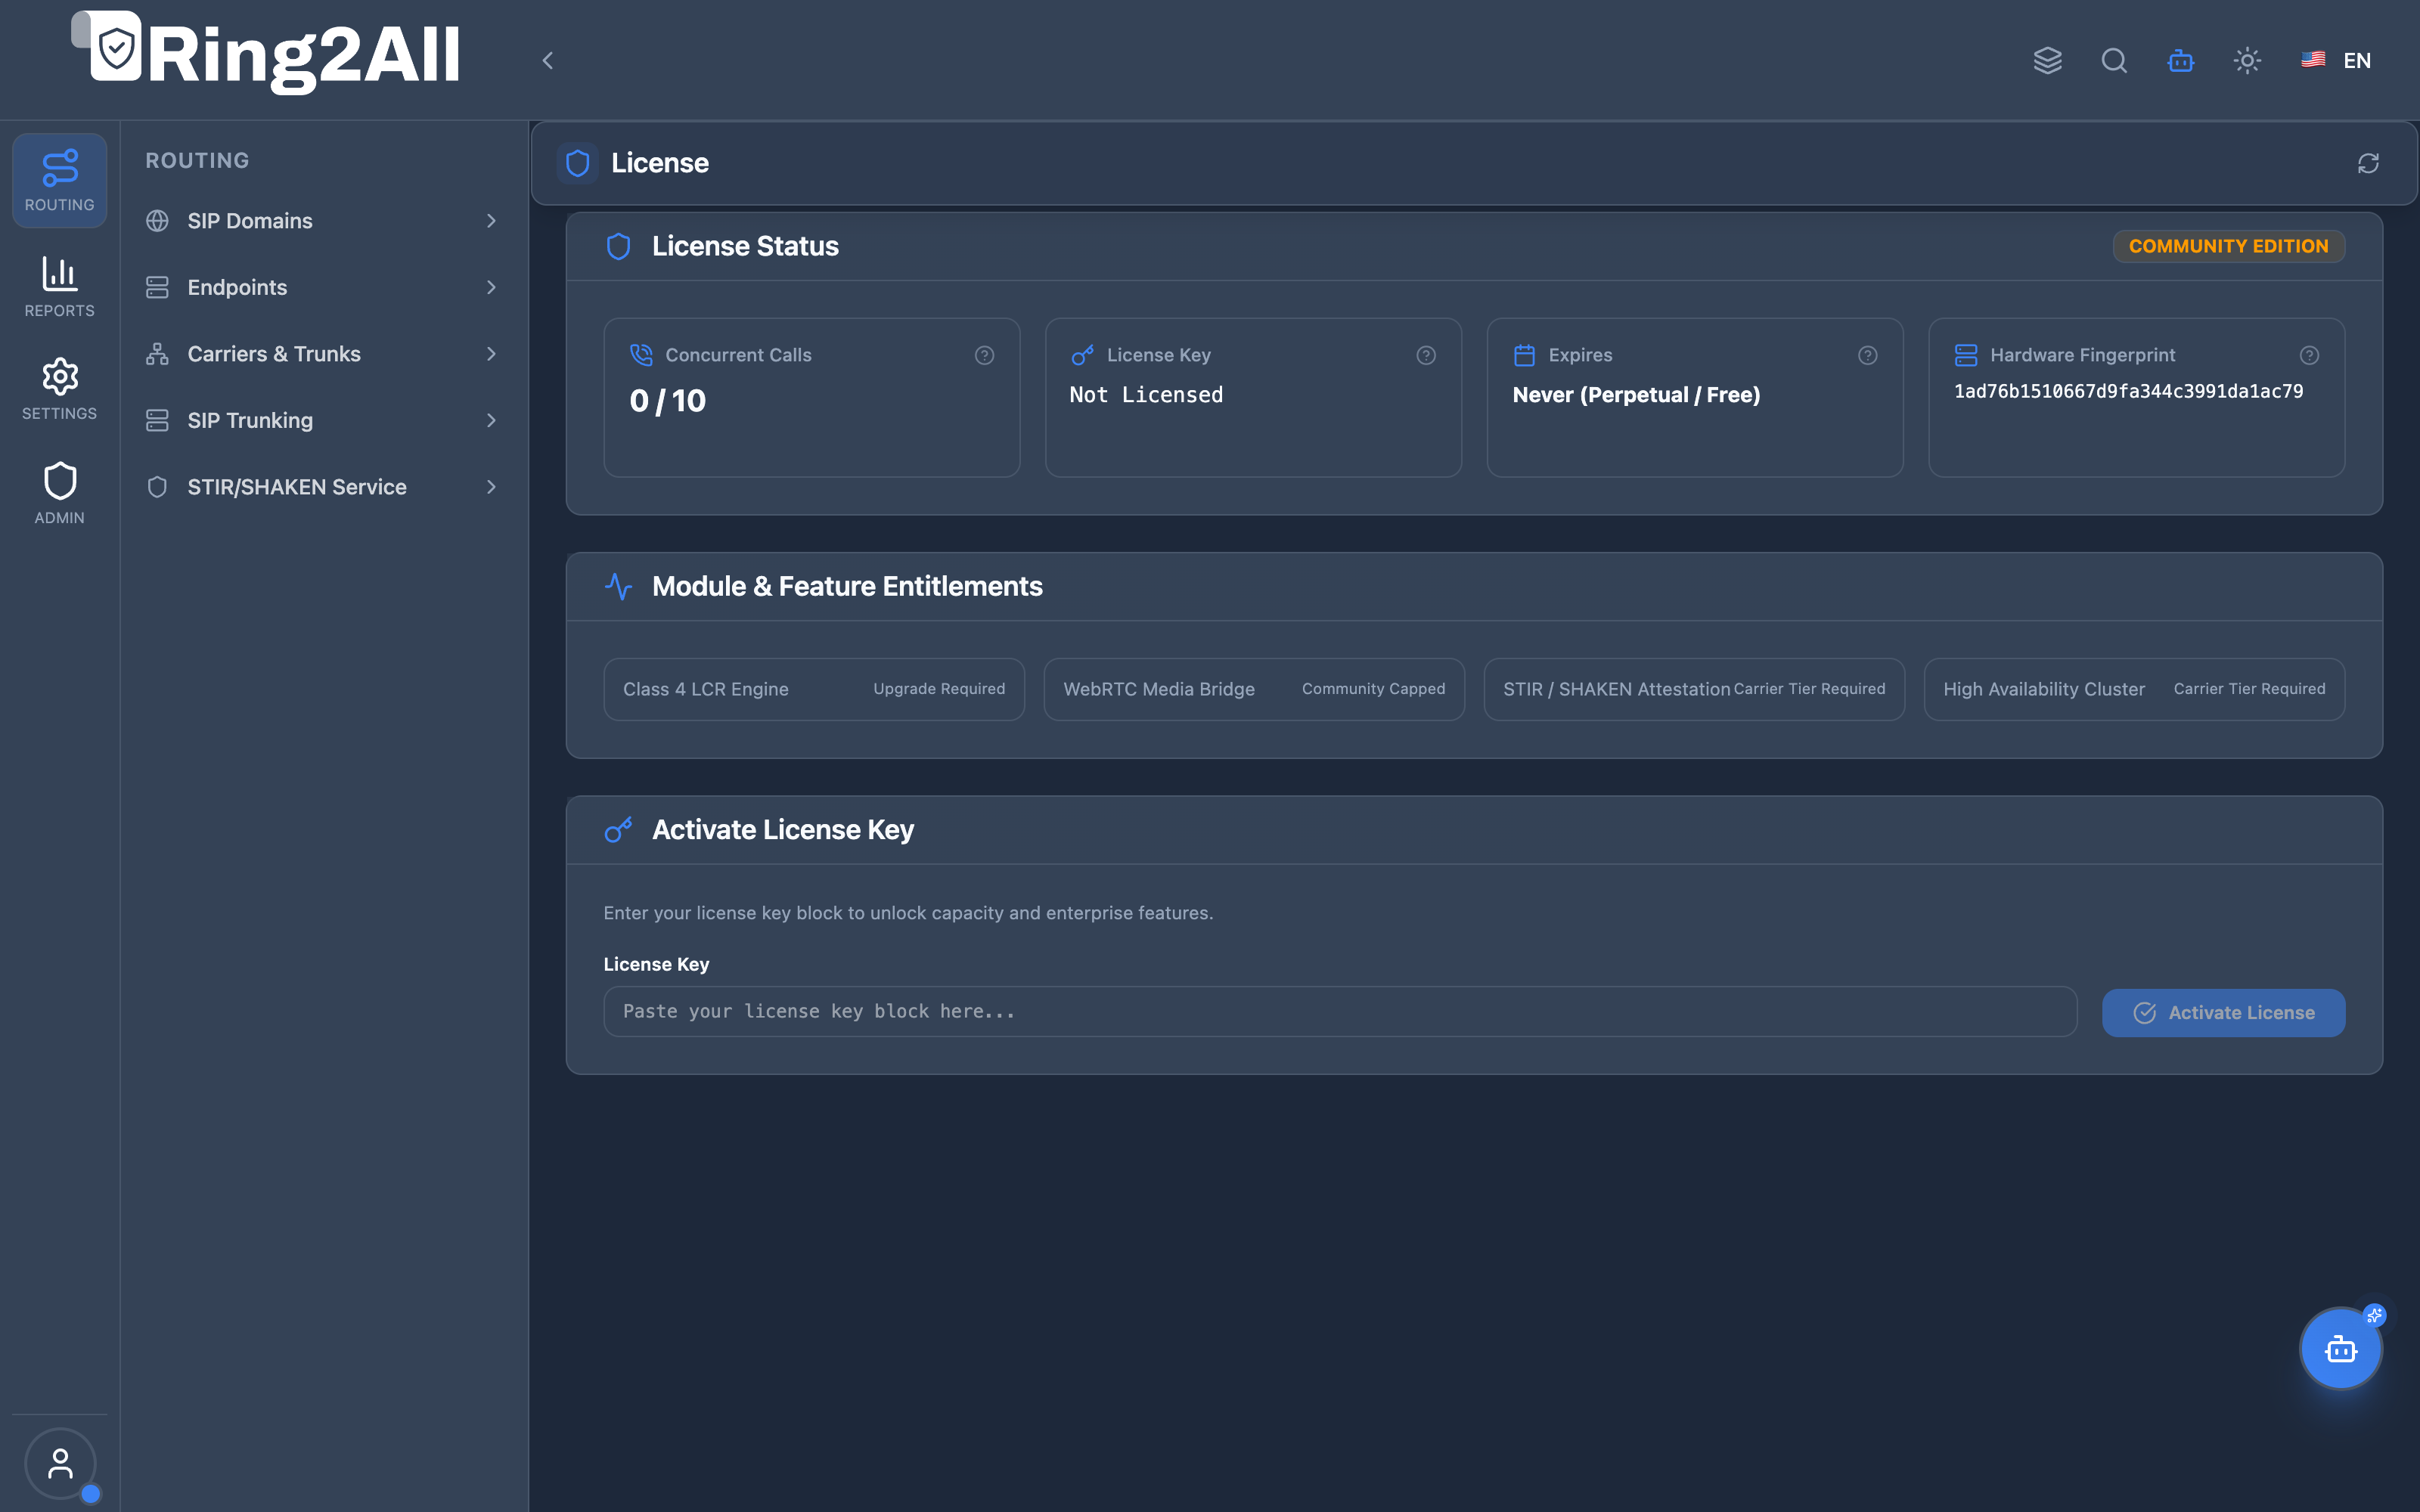This screenshot has height=1512, width=2420.
Task: Select High Availability Cluster entitlement
Action: tap(2134, 689)
